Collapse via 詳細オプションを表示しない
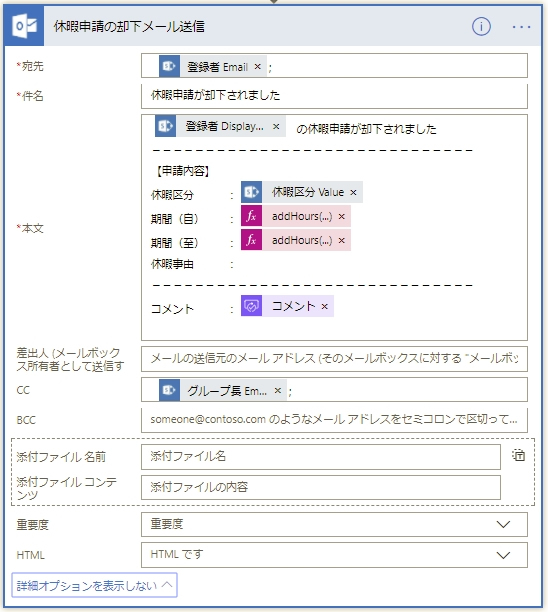 pyautogui.click(x=94, y=585)
